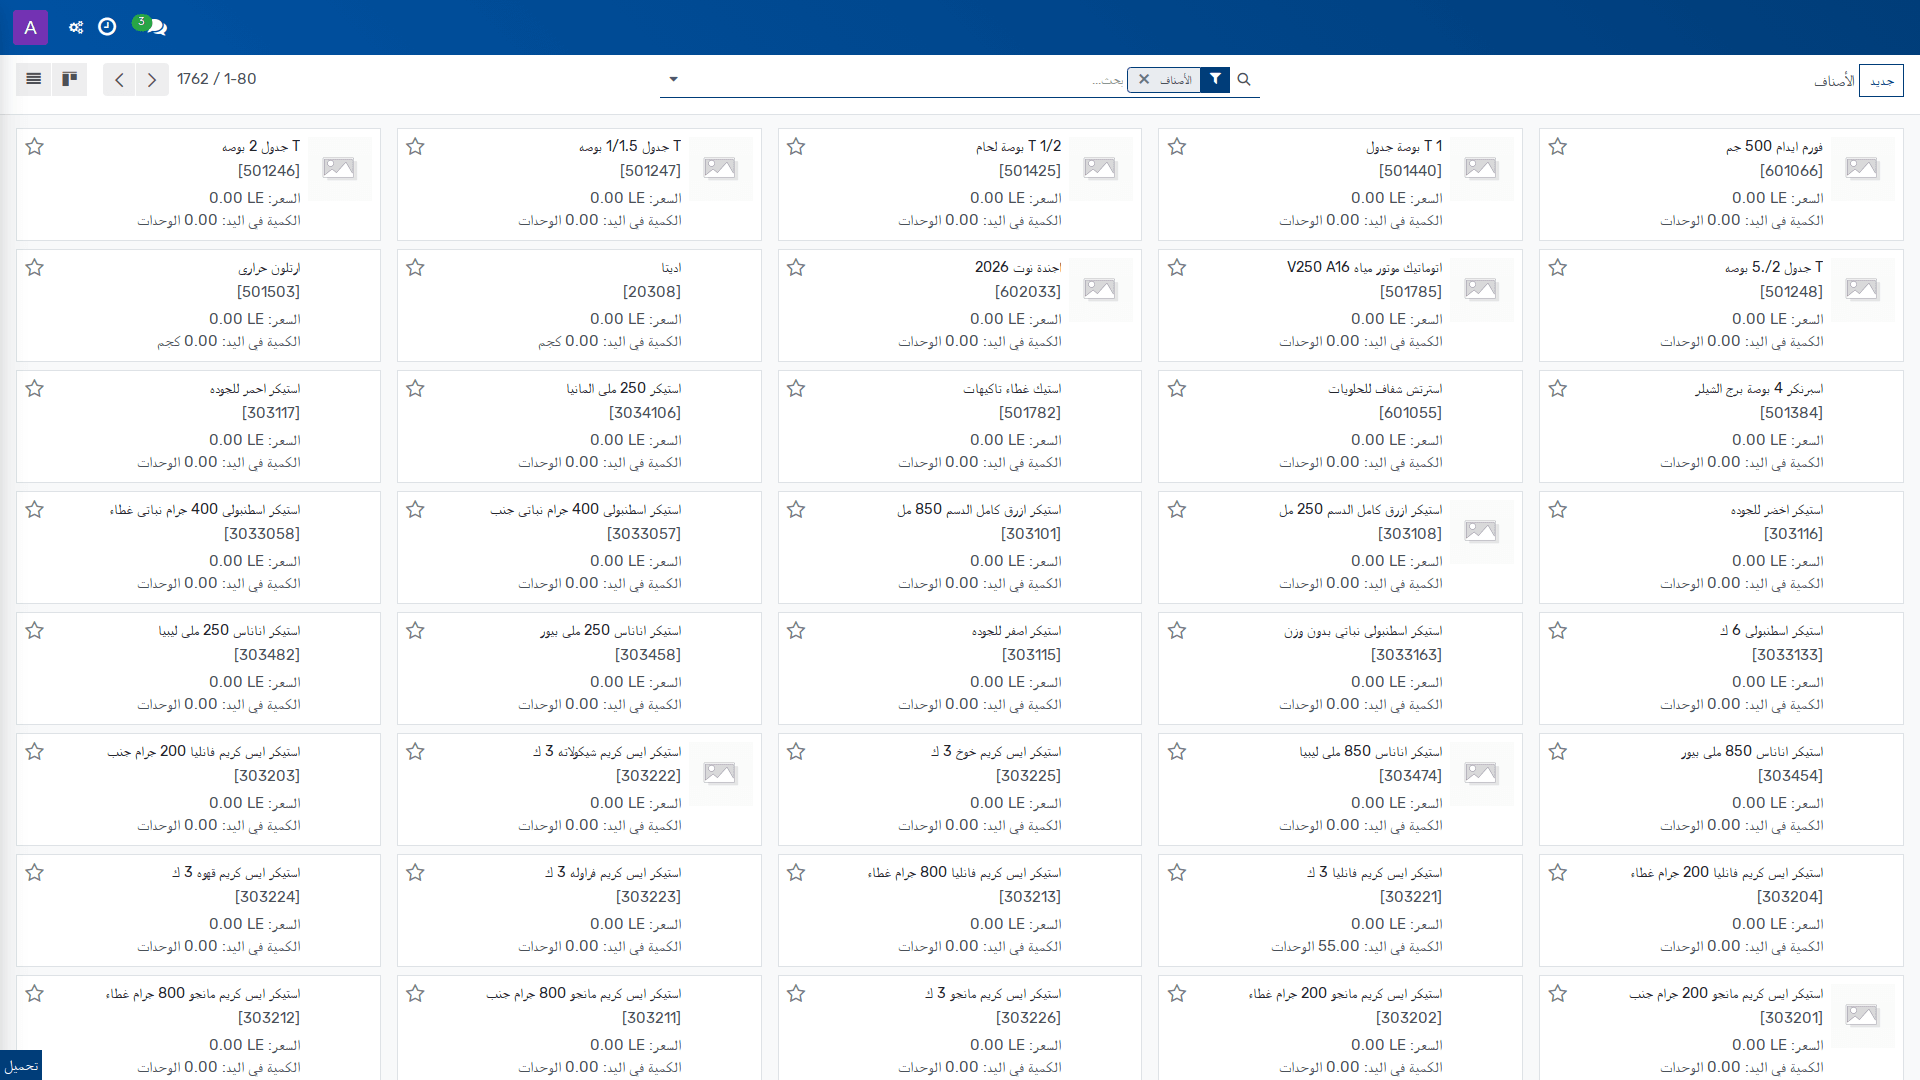
Task: Toggle favorite star on product 501246
Action: 35,147
